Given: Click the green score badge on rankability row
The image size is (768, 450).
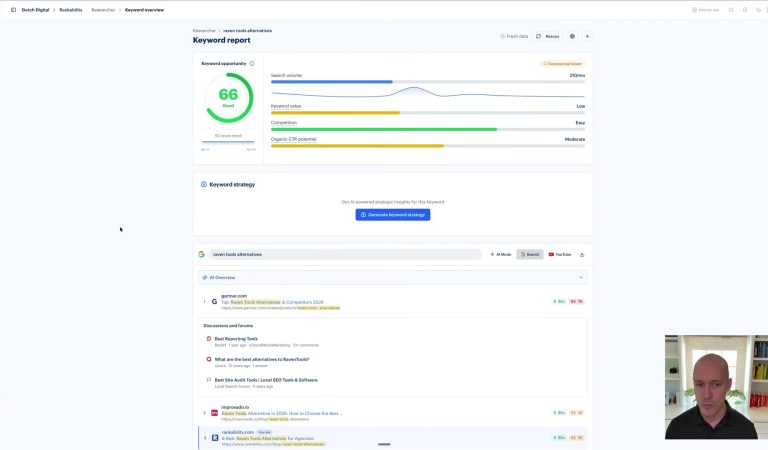Looking at the screenshot, I should [559, 438].
